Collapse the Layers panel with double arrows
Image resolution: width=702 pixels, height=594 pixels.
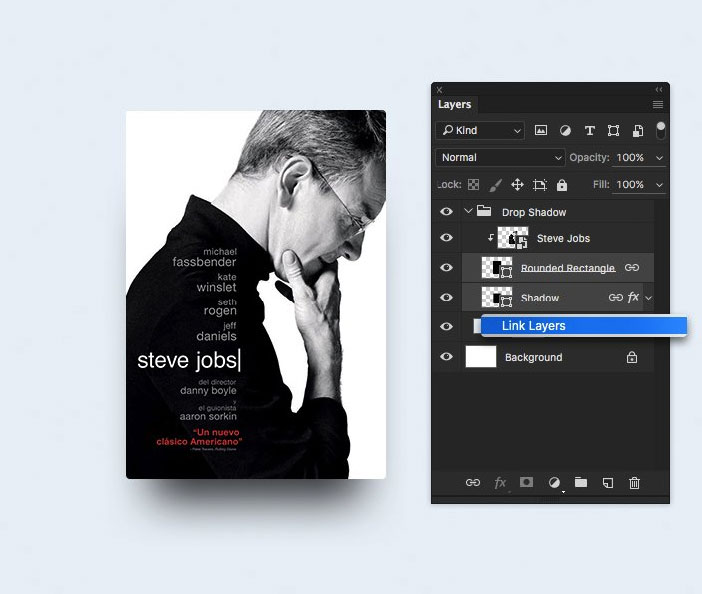coord(659,90)
